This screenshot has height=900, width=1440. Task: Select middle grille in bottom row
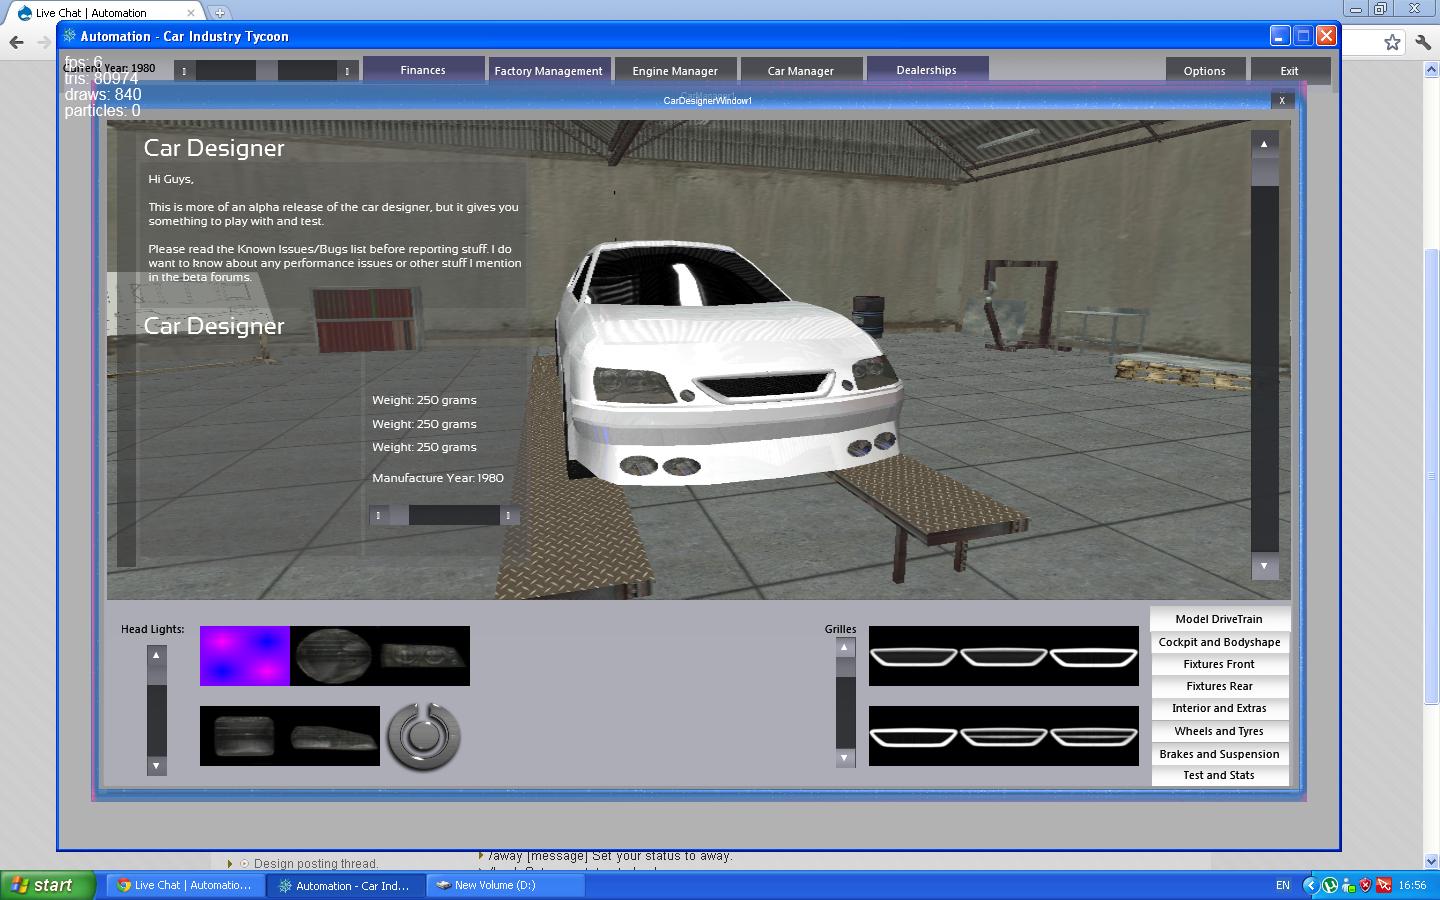pos(1003,736)
